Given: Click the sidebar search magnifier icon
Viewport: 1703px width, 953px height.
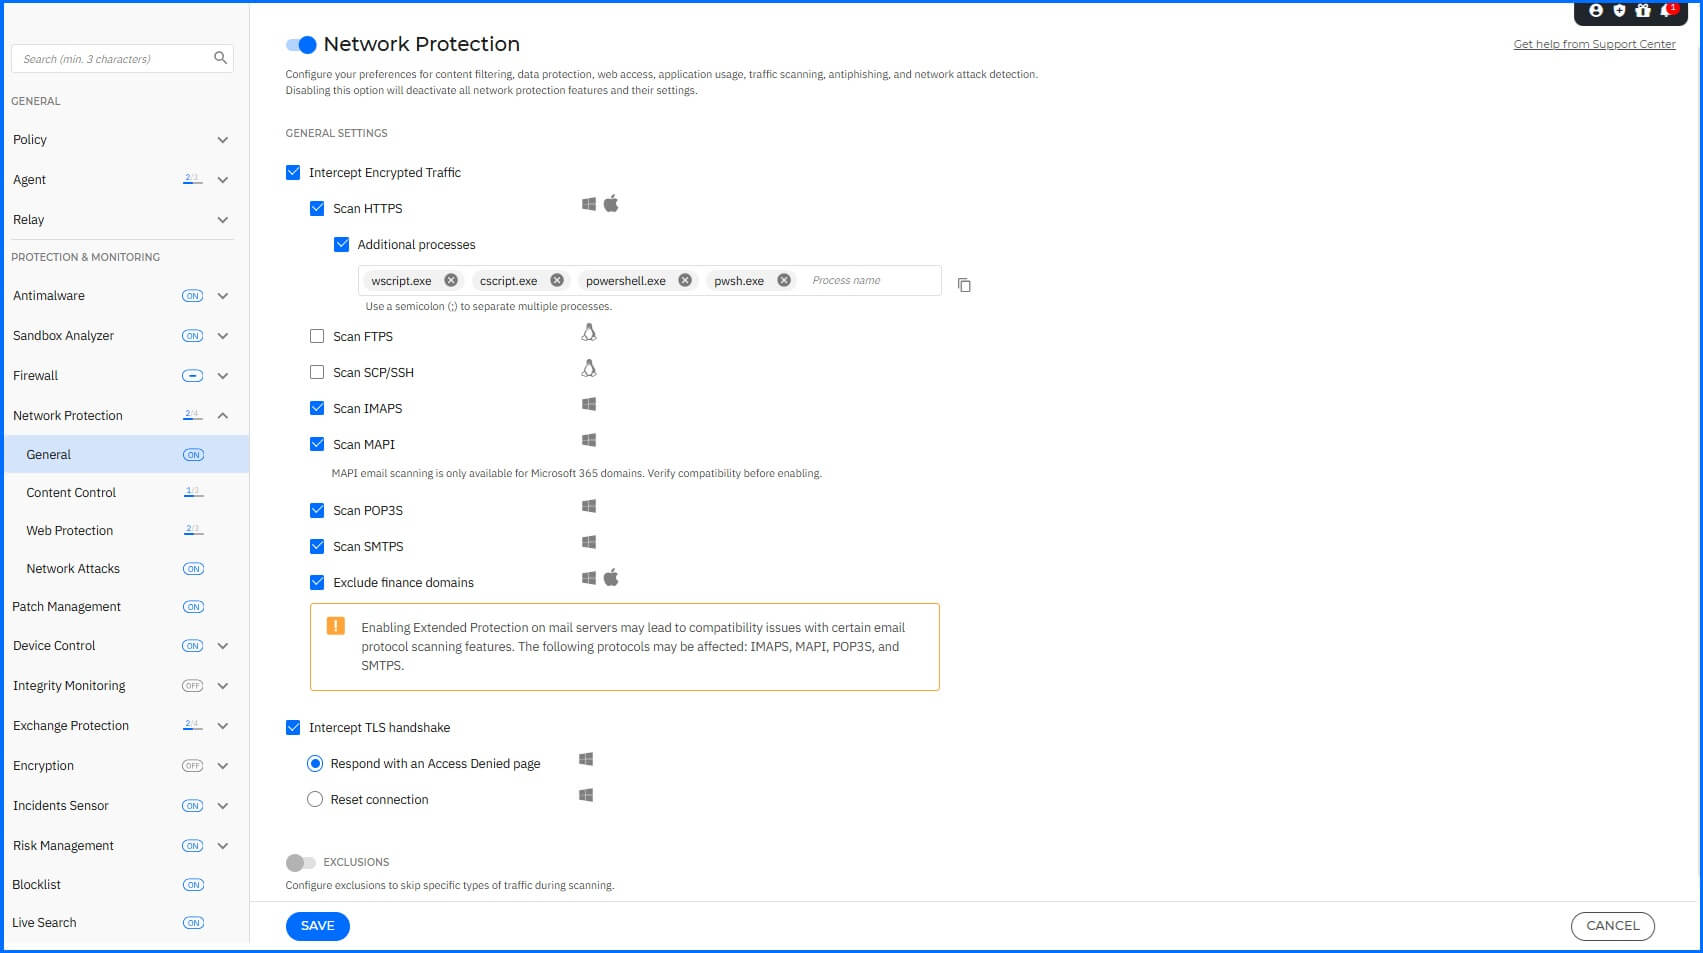Looking at the screenshot, I should [x=220, y=58].
